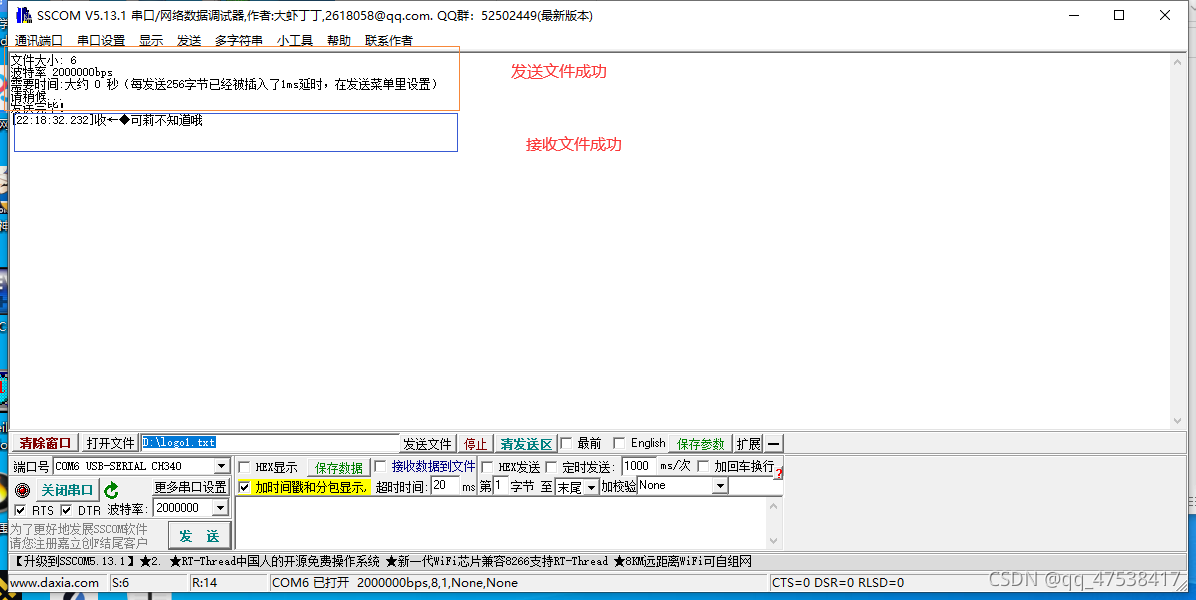Image resolution: width=1196 pixels, height=600 pixels.
Task: Click the green refresh port icon
Action: pos(111,490)
